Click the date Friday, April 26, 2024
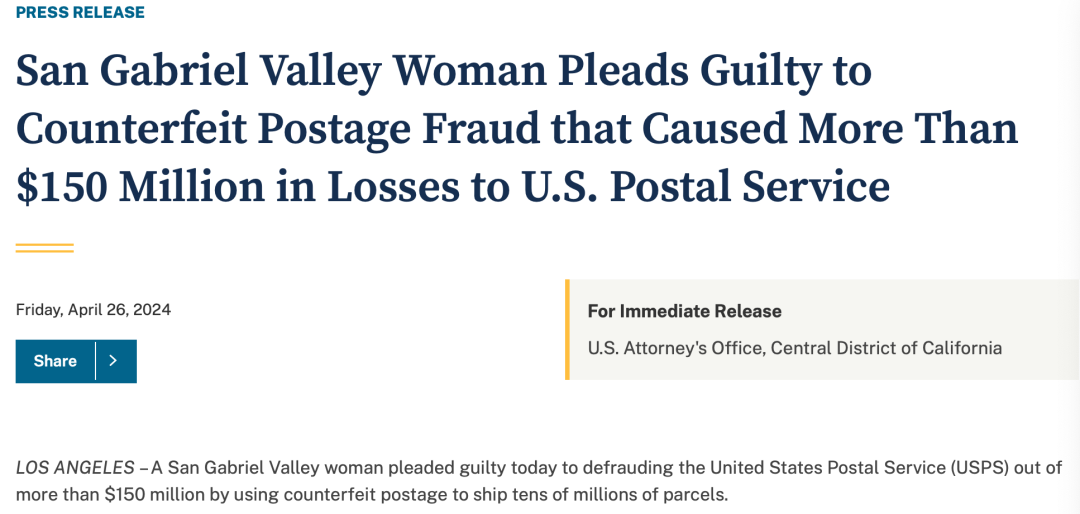The height and width of the screenshot is (514, 1080). tap(94, 310)
